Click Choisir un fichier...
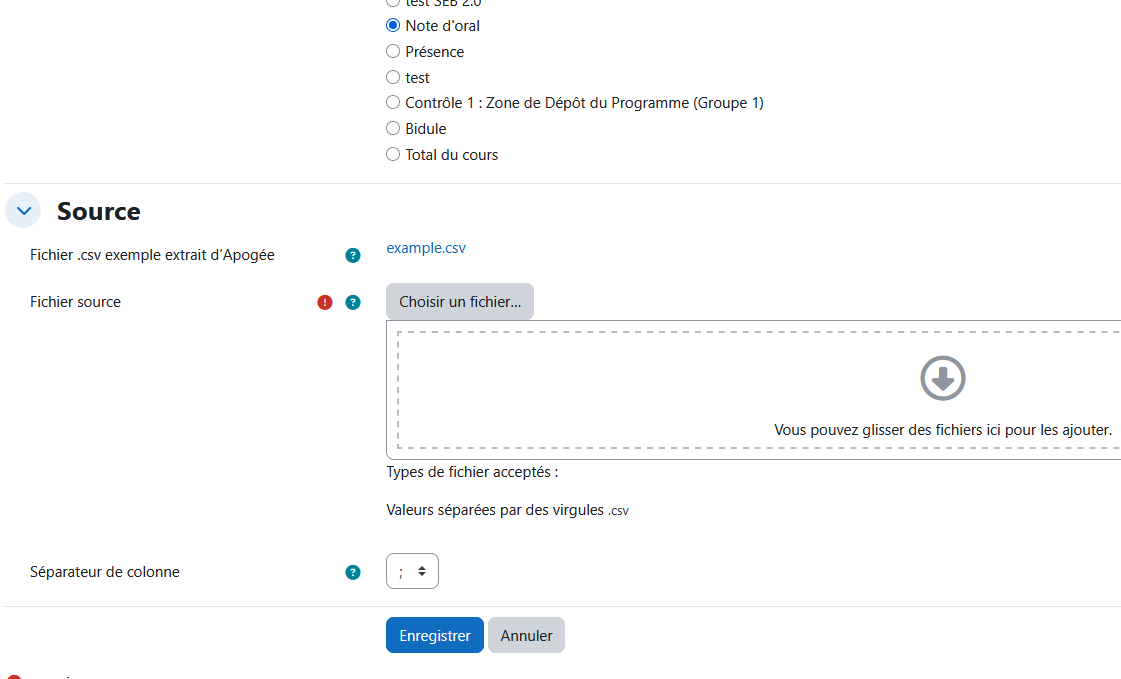The image size is (1121, 679). [x=459, y=301]
